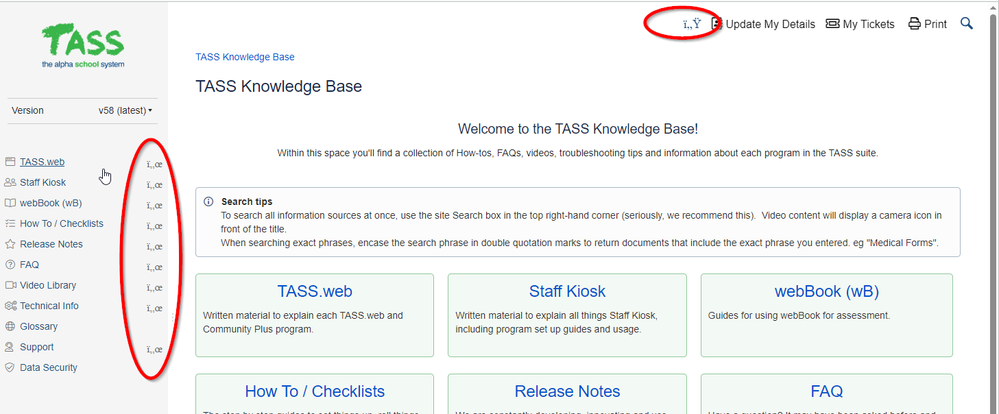Print the current page

pos(928,24)
